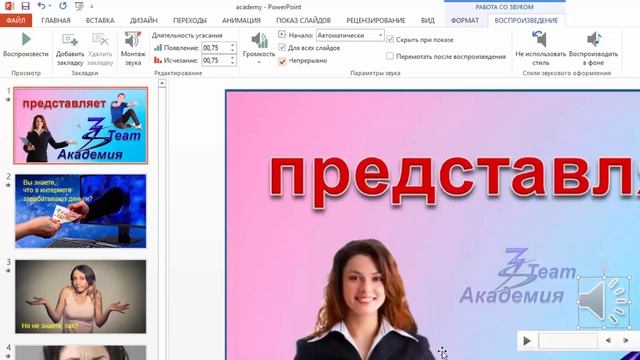
Task: Open Монтаж звука trim audio tool
Action: 133,40
